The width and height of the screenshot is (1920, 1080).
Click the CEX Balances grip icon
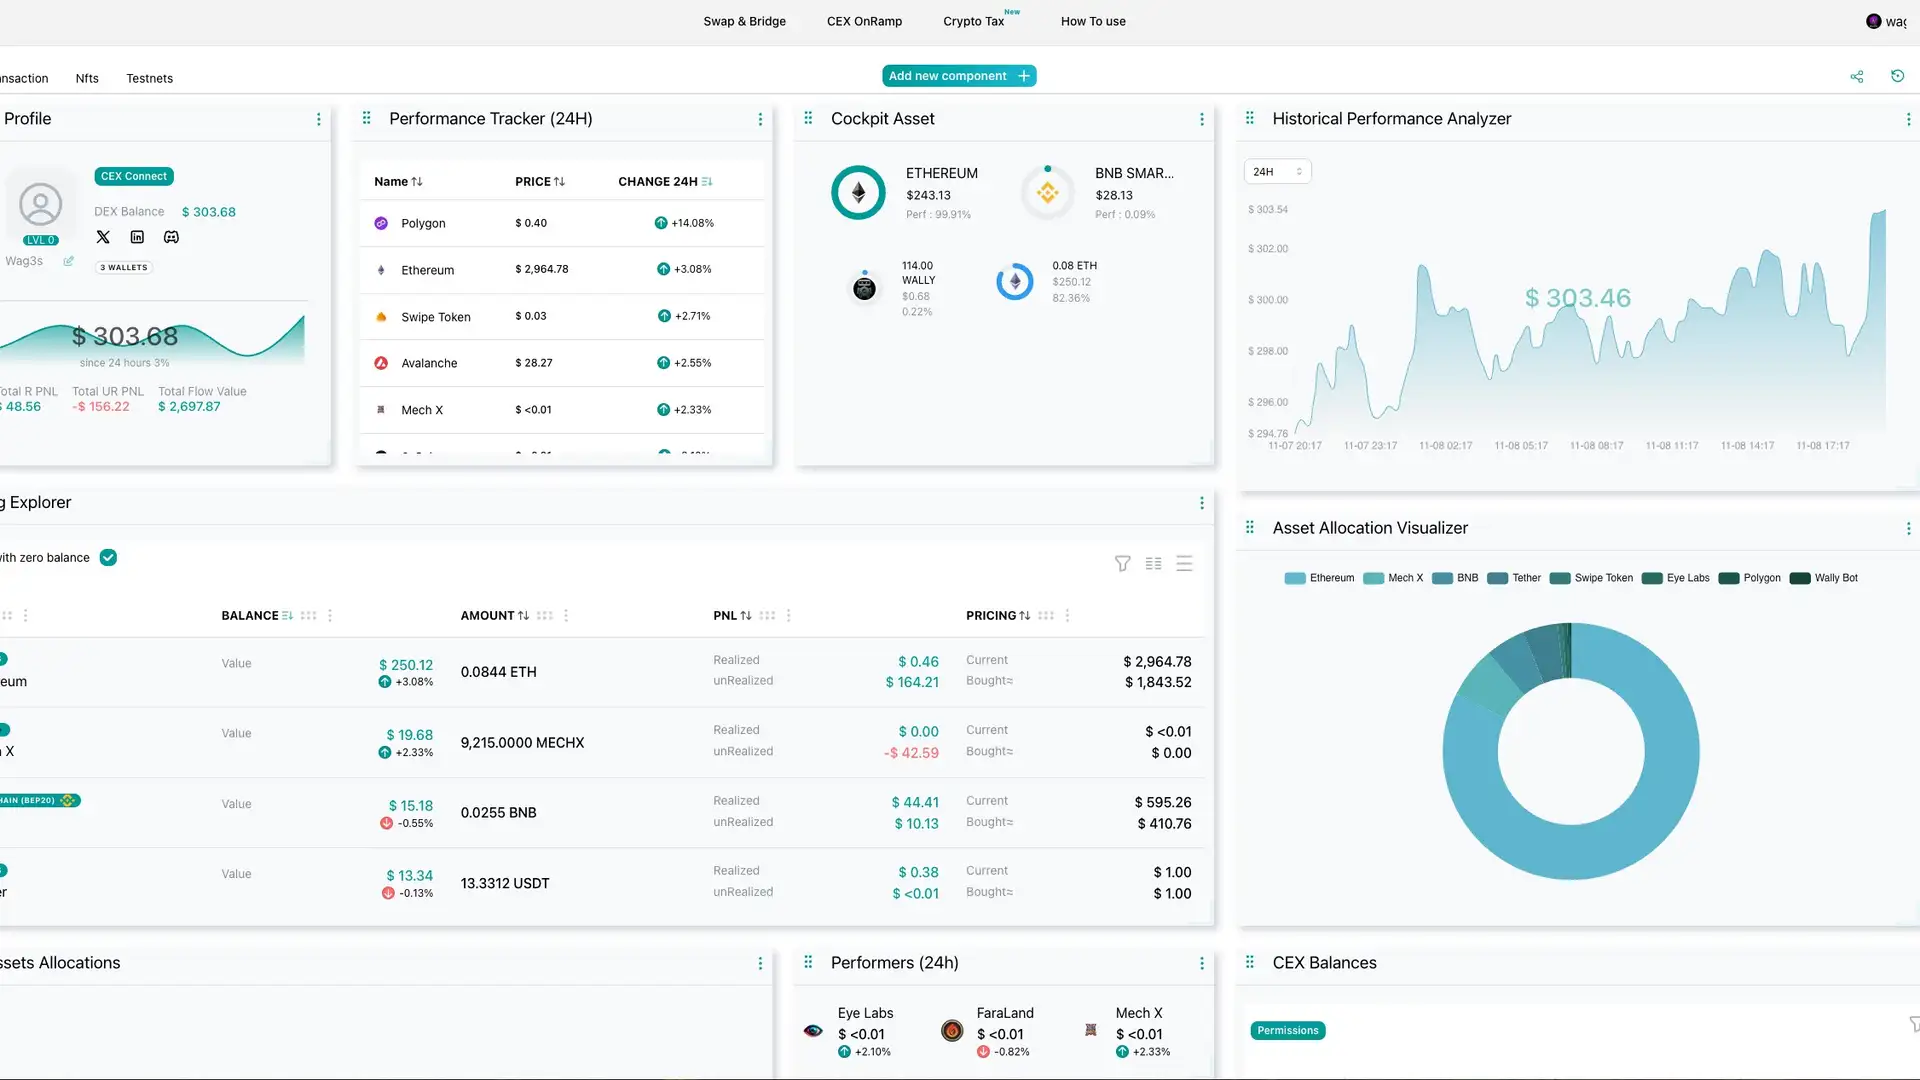click(1249, 962)
